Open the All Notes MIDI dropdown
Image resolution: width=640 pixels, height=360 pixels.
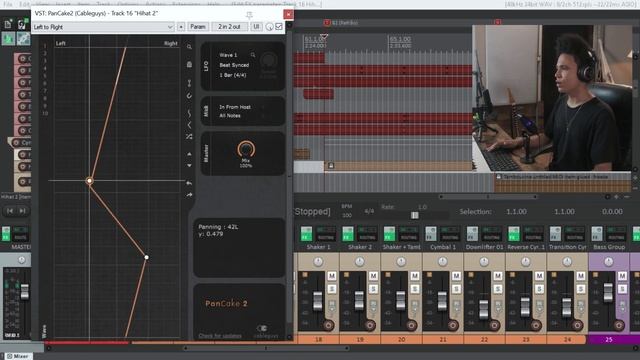click(230, 116)
